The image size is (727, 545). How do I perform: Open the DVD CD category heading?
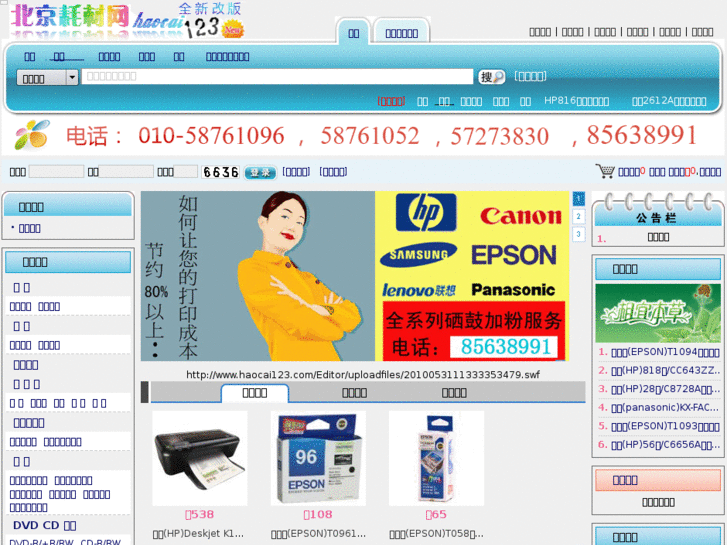tap(45, 526)
